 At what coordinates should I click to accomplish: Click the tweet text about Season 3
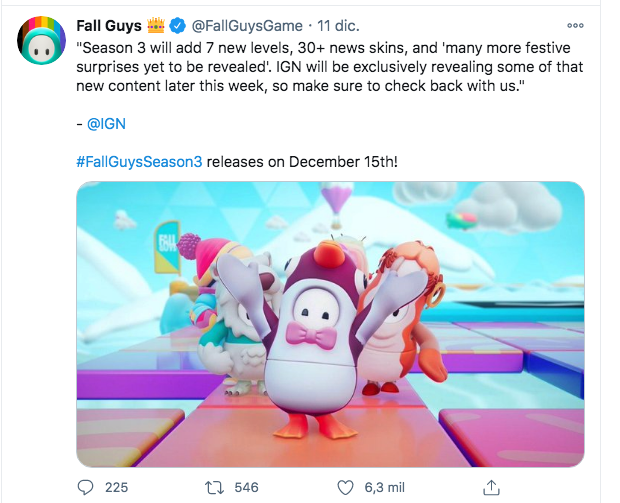coord(330,67)
